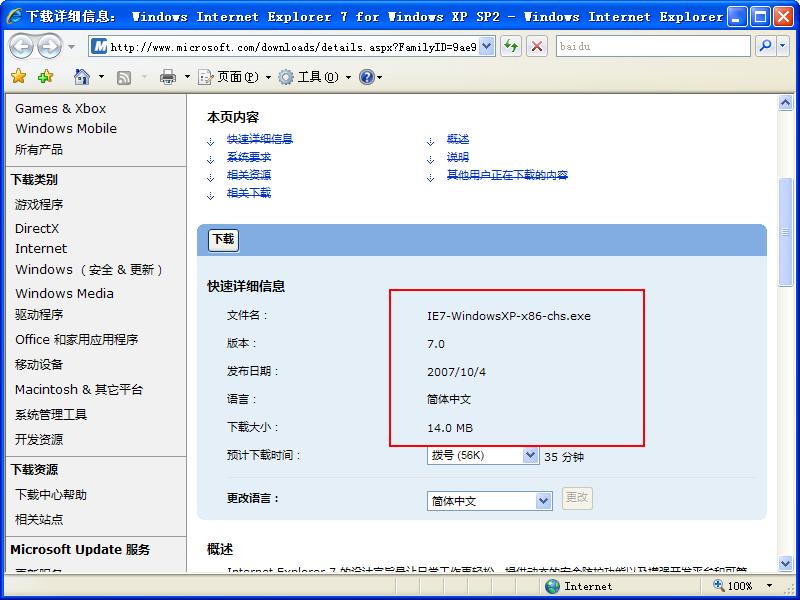Click the Help question mark icon
Viewport: 800px width, 600px height.
(x=367, y=77)
